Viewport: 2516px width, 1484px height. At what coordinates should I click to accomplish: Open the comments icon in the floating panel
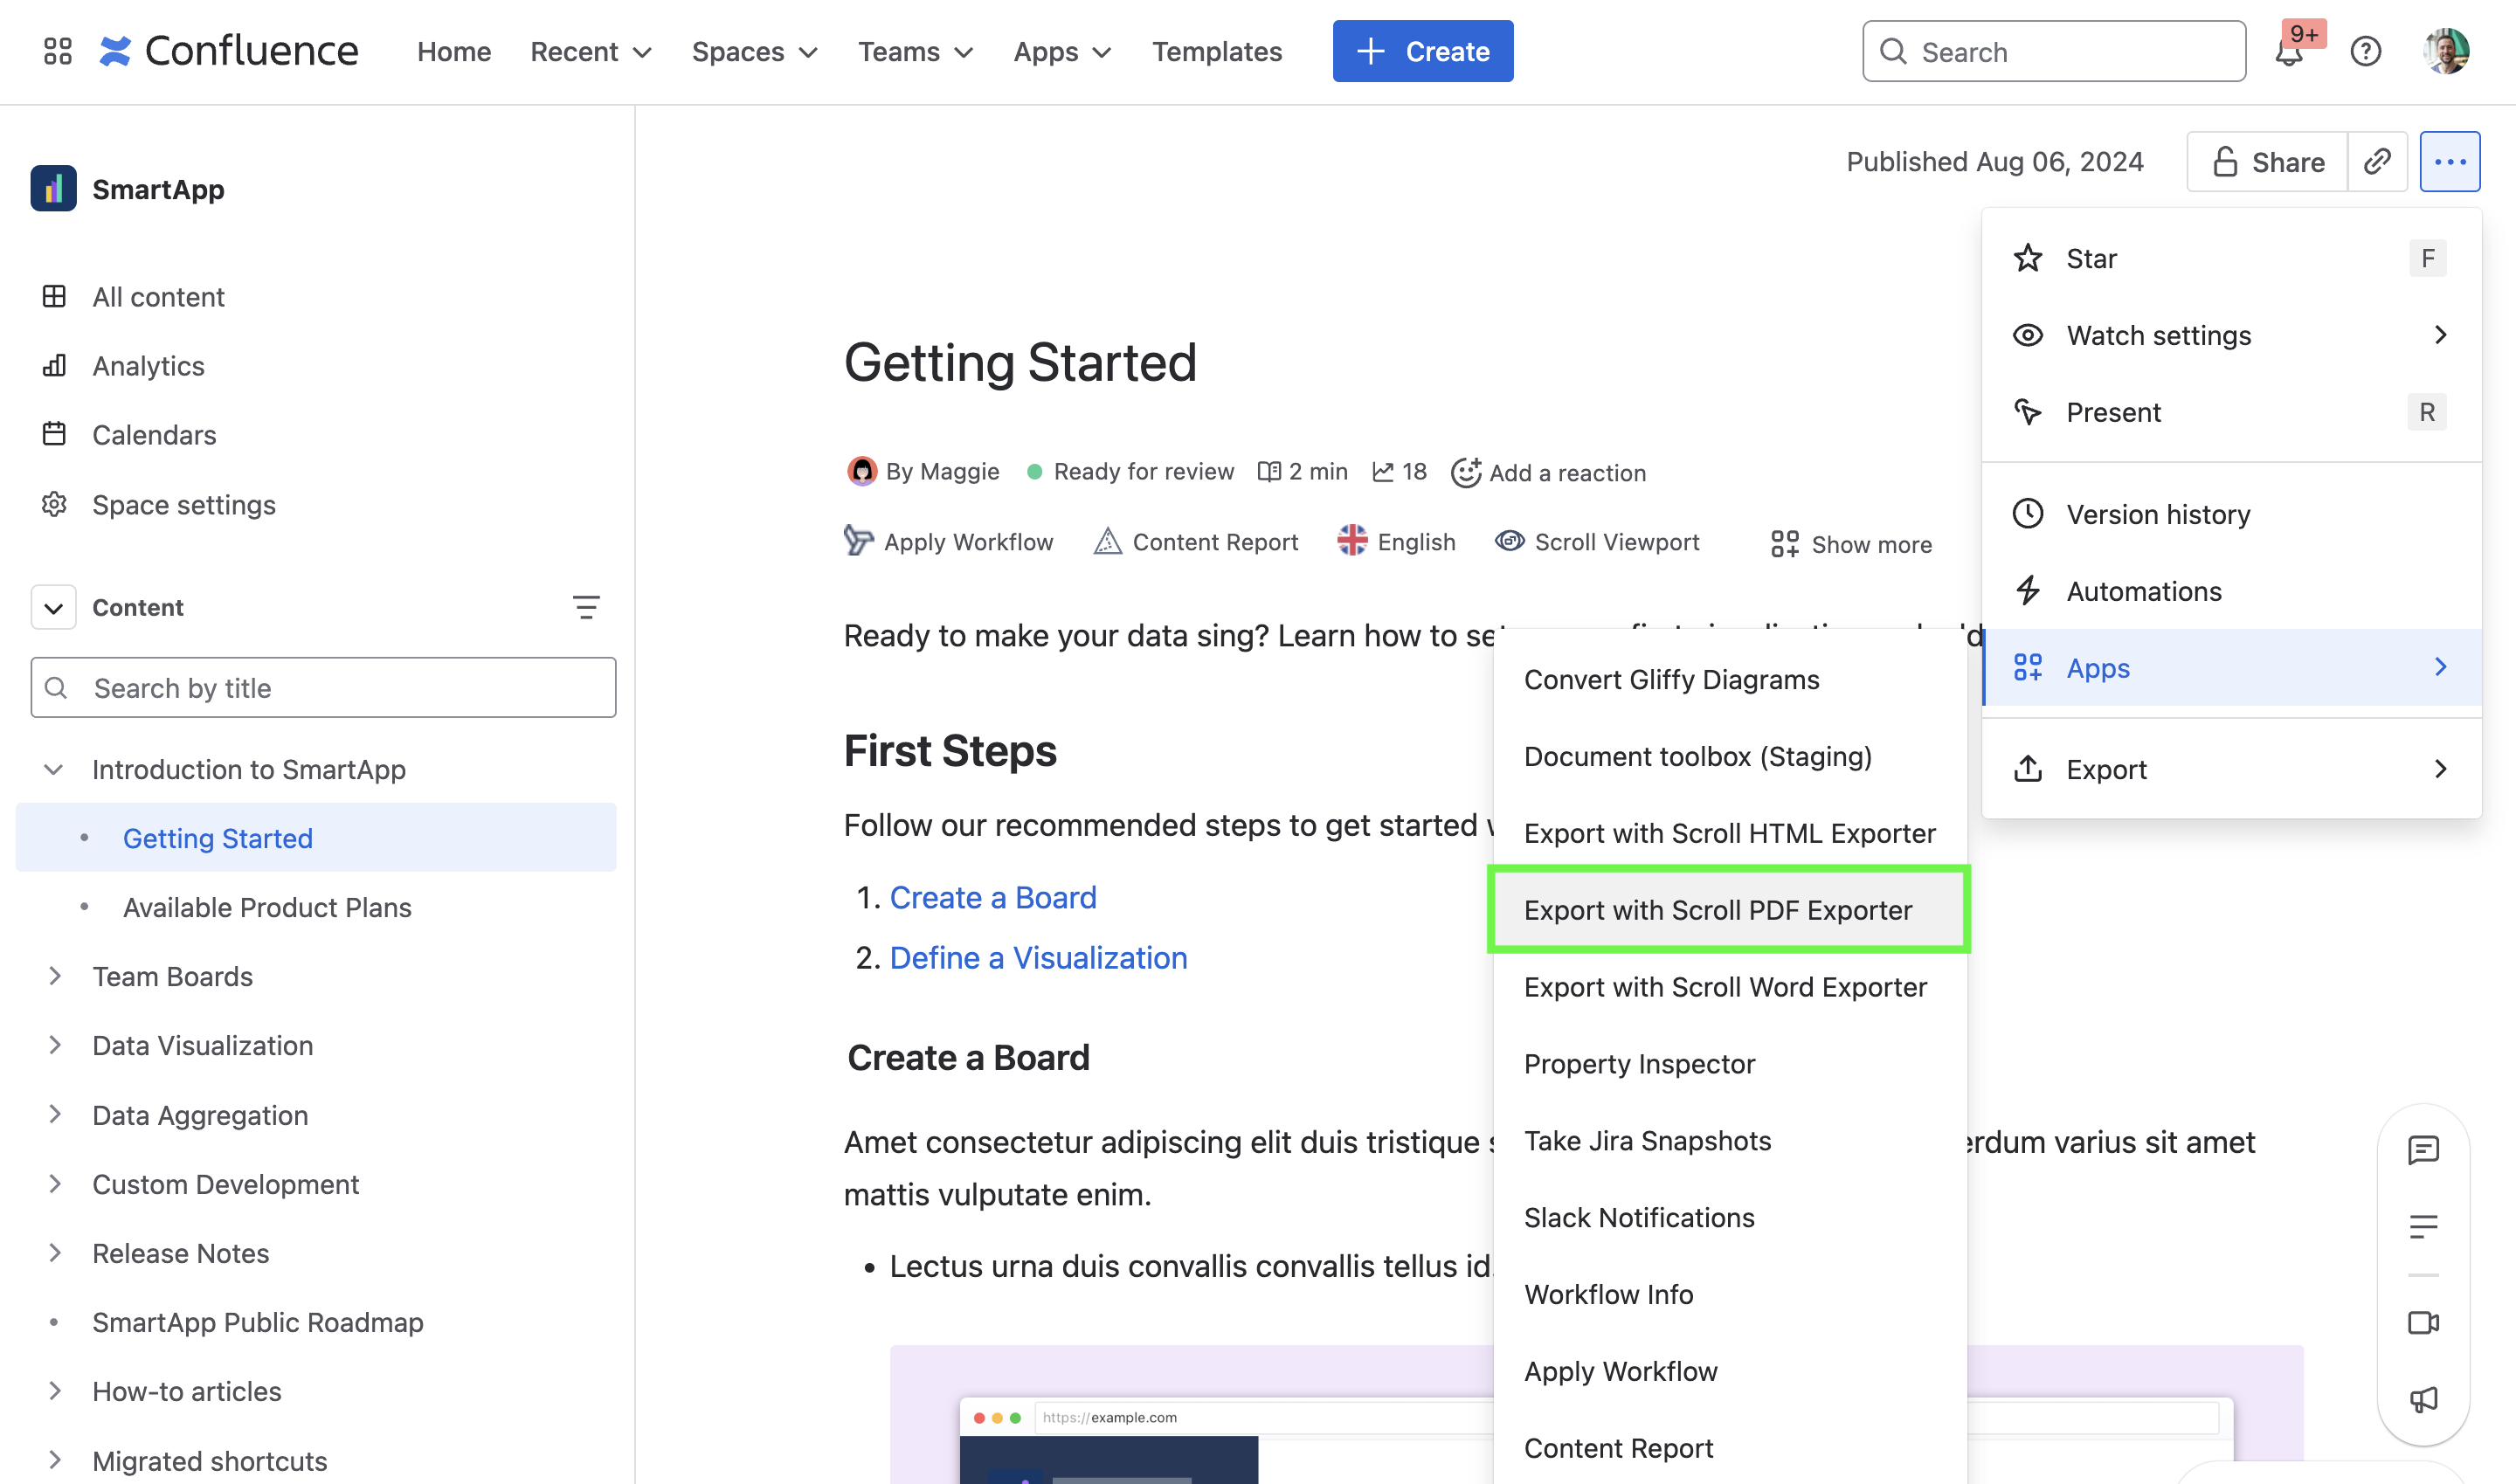[2423, 1150]
